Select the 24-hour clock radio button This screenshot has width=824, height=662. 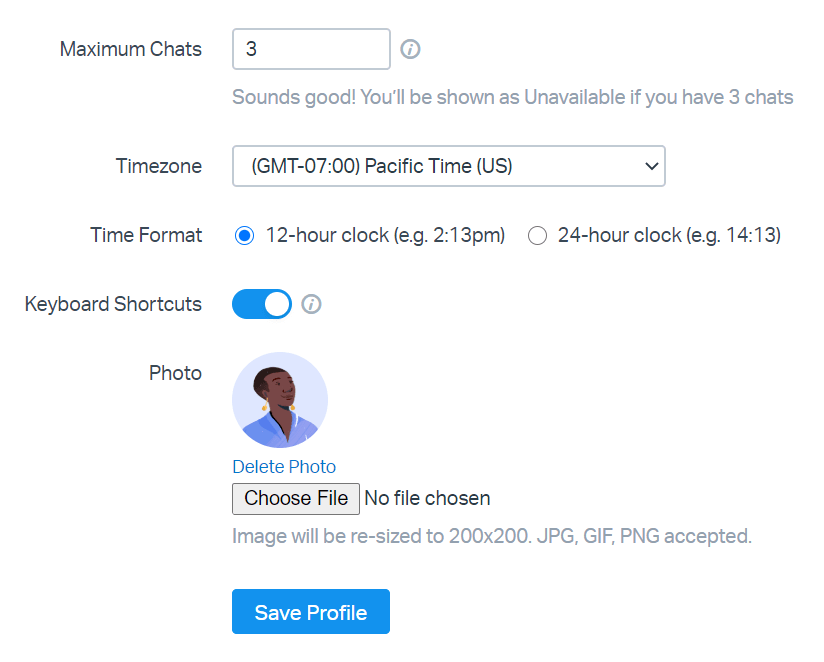coord(537,236)
